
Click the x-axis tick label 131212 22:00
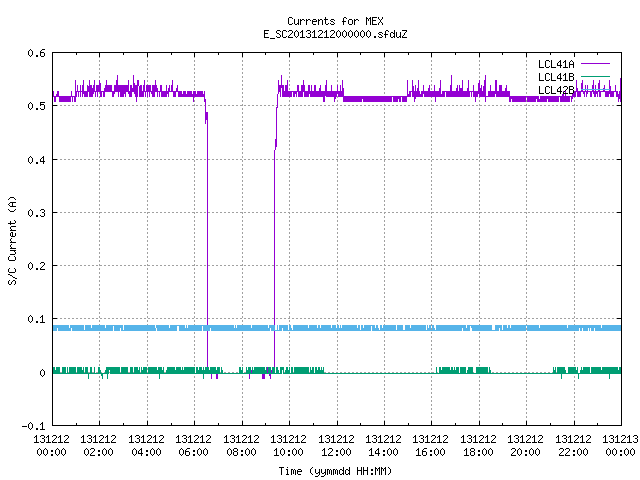click(x=573, y=446)
